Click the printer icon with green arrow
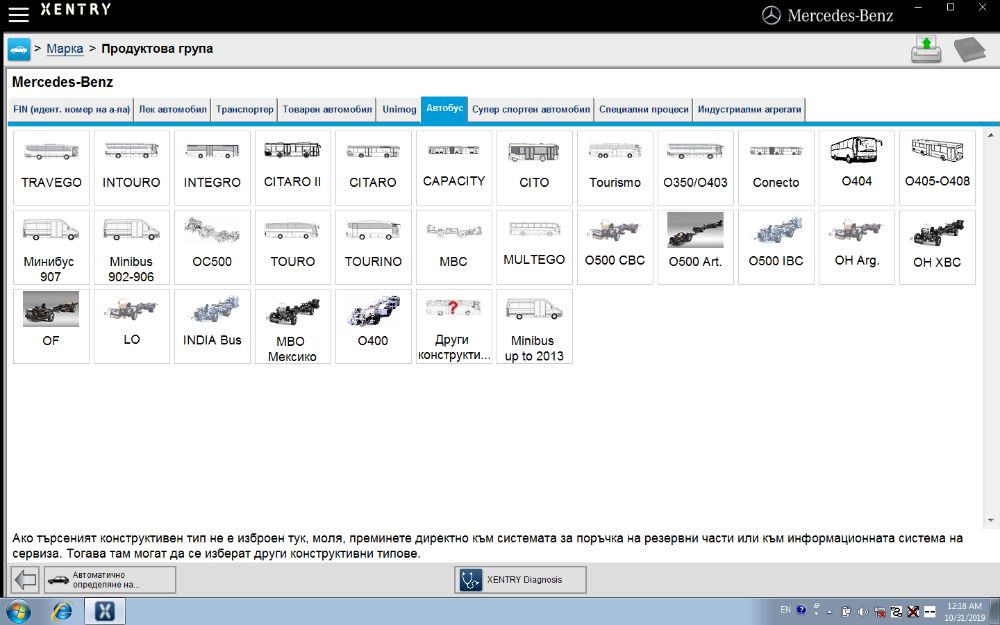The image size is (1000, 625). 926,49
